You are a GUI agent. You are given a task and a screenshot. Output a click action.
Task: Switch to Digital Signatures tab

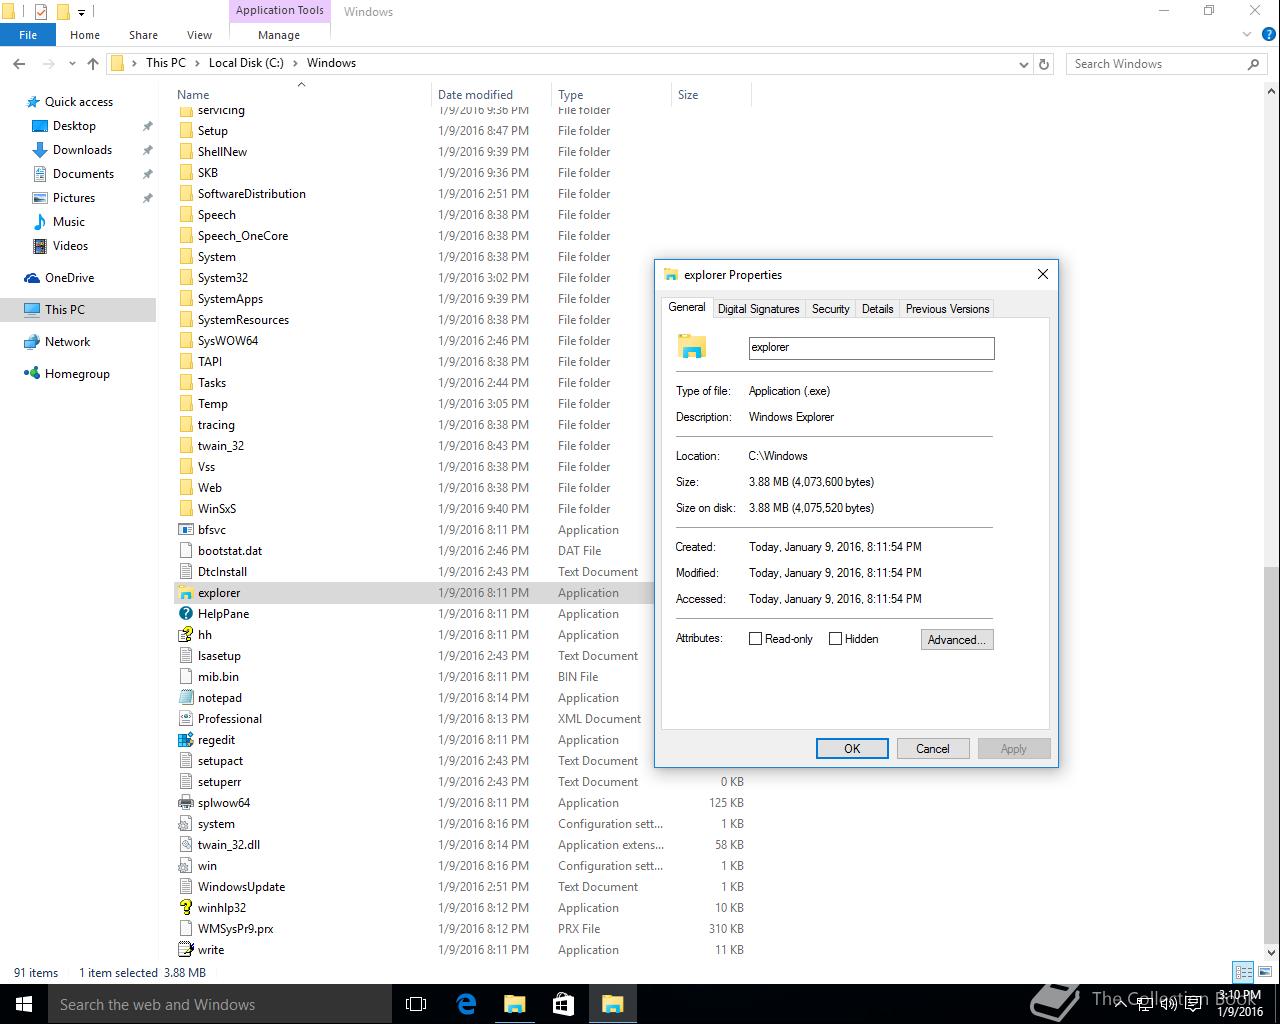(x=759, y=309)
